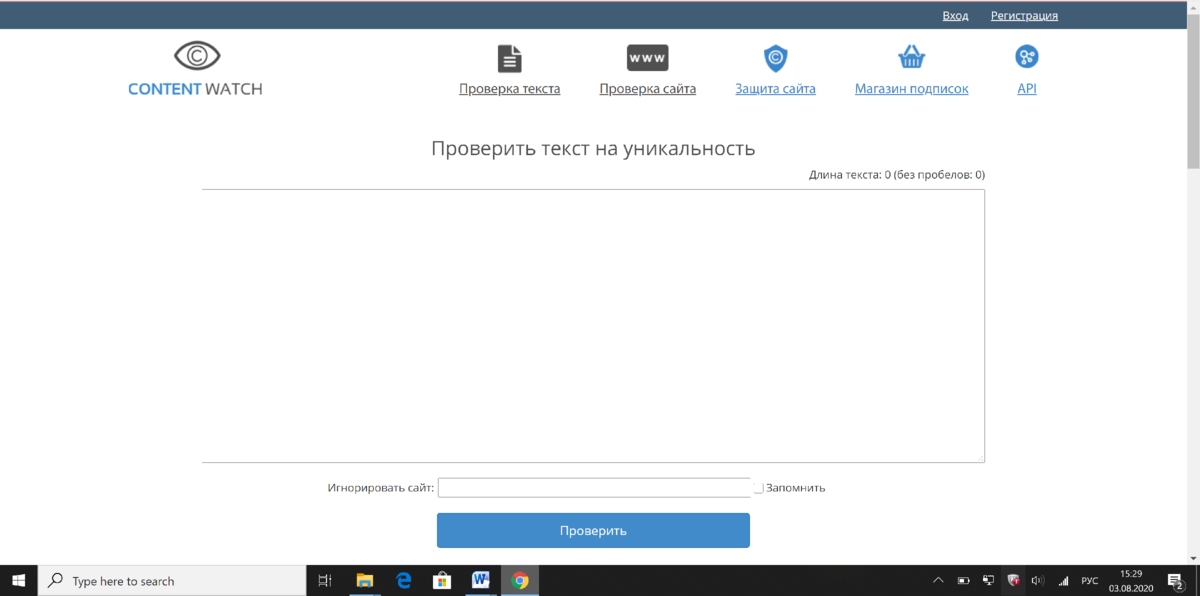Open the notification center icon

[x=1176, y=580]
